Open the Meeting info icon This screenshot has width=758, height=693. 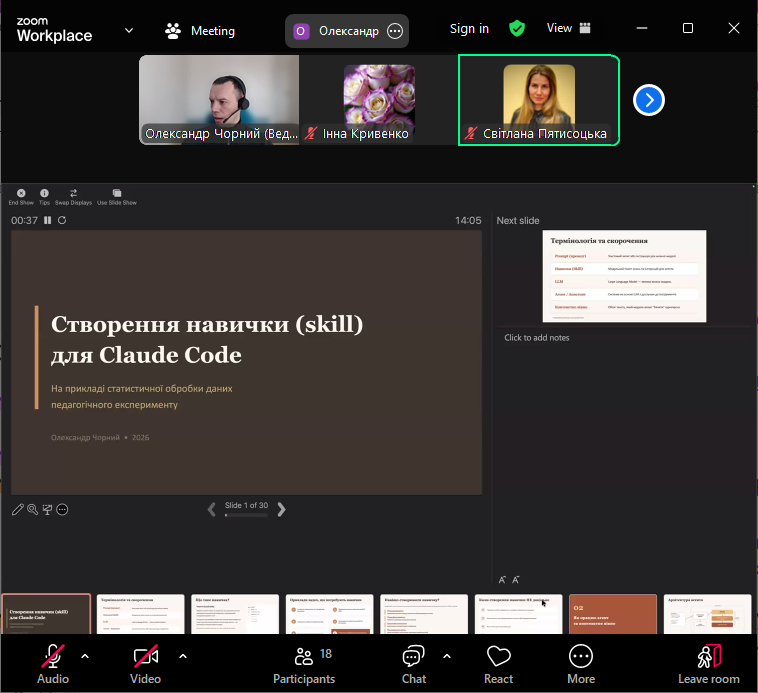(x=174, y=30)
